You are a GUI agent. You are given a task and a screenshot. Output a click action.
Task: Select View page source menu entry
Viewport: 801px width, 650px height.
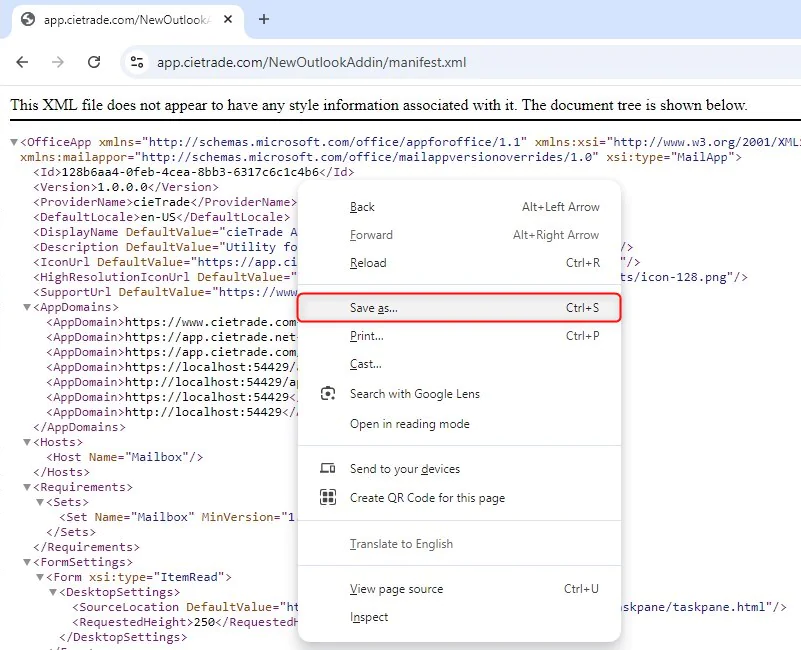pos(396,589)
